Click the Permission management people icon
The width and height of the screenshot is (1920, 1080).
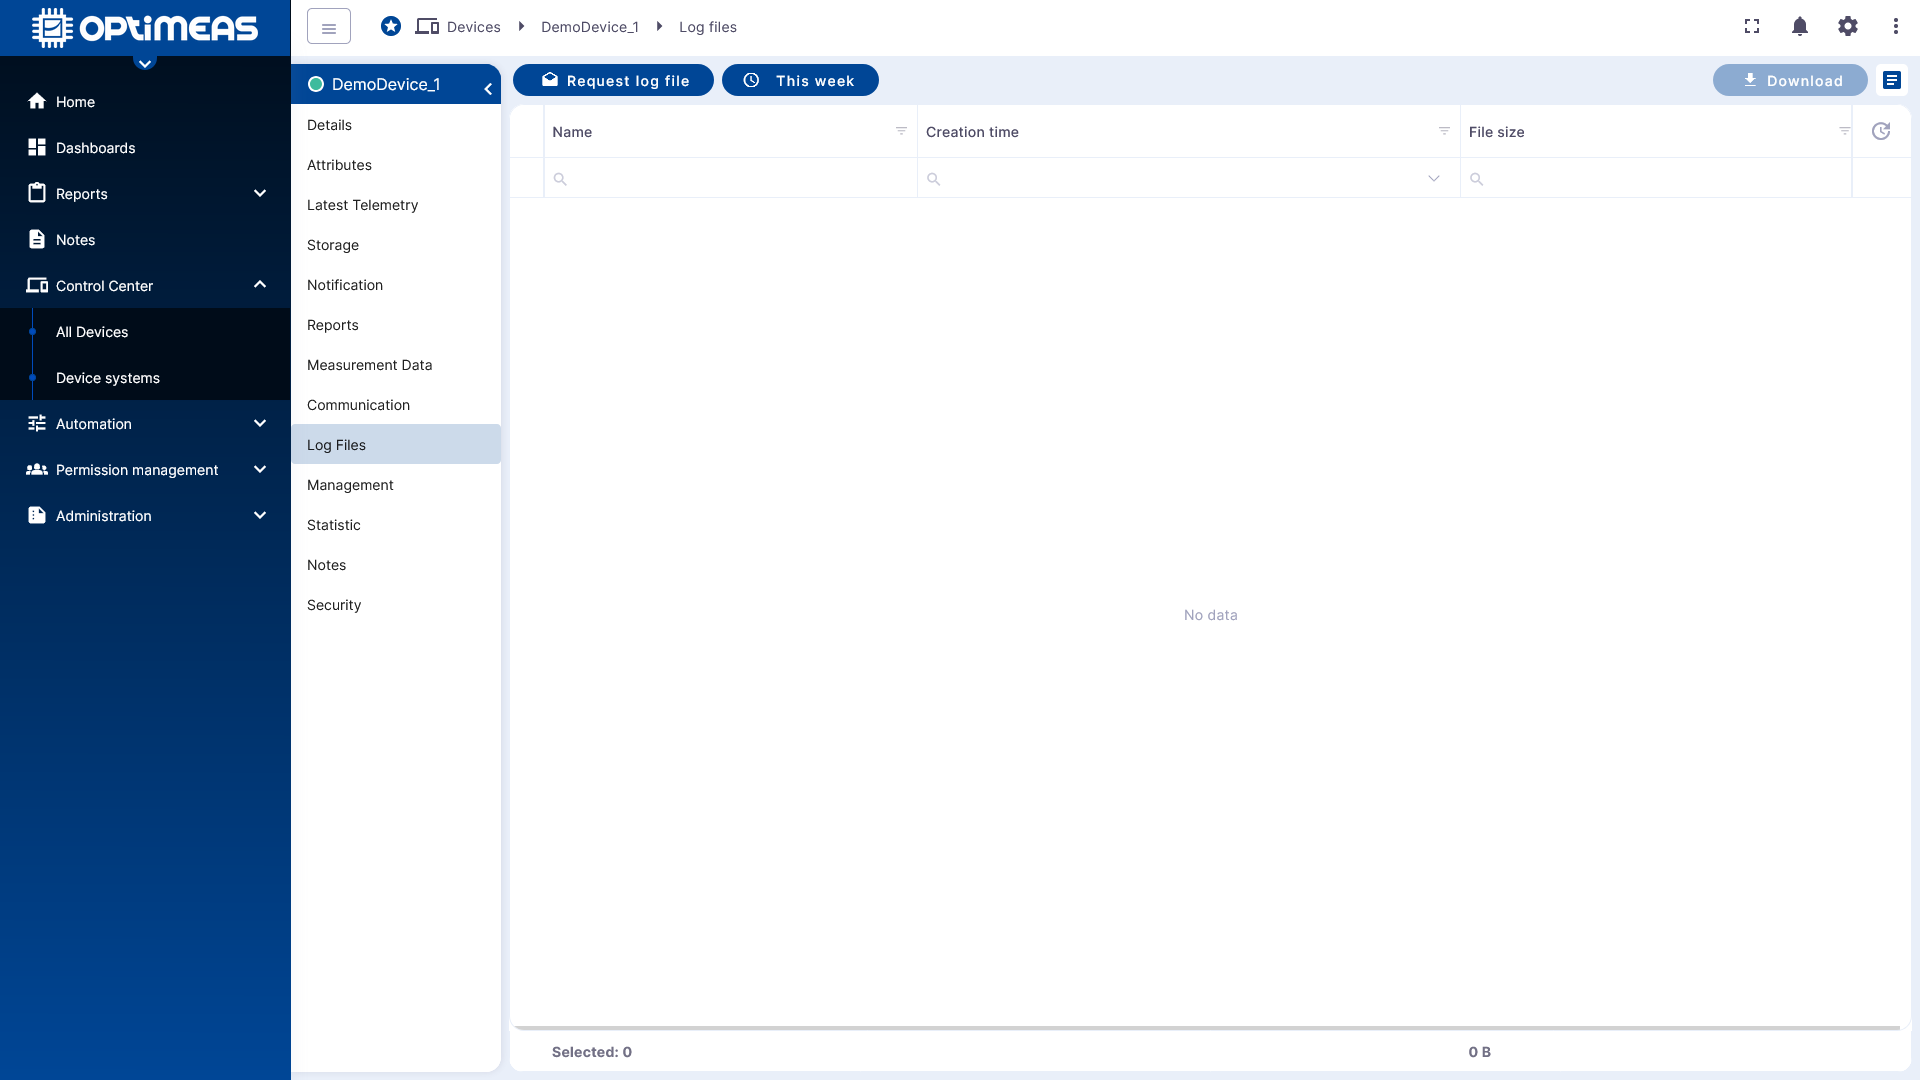(37, 469)
